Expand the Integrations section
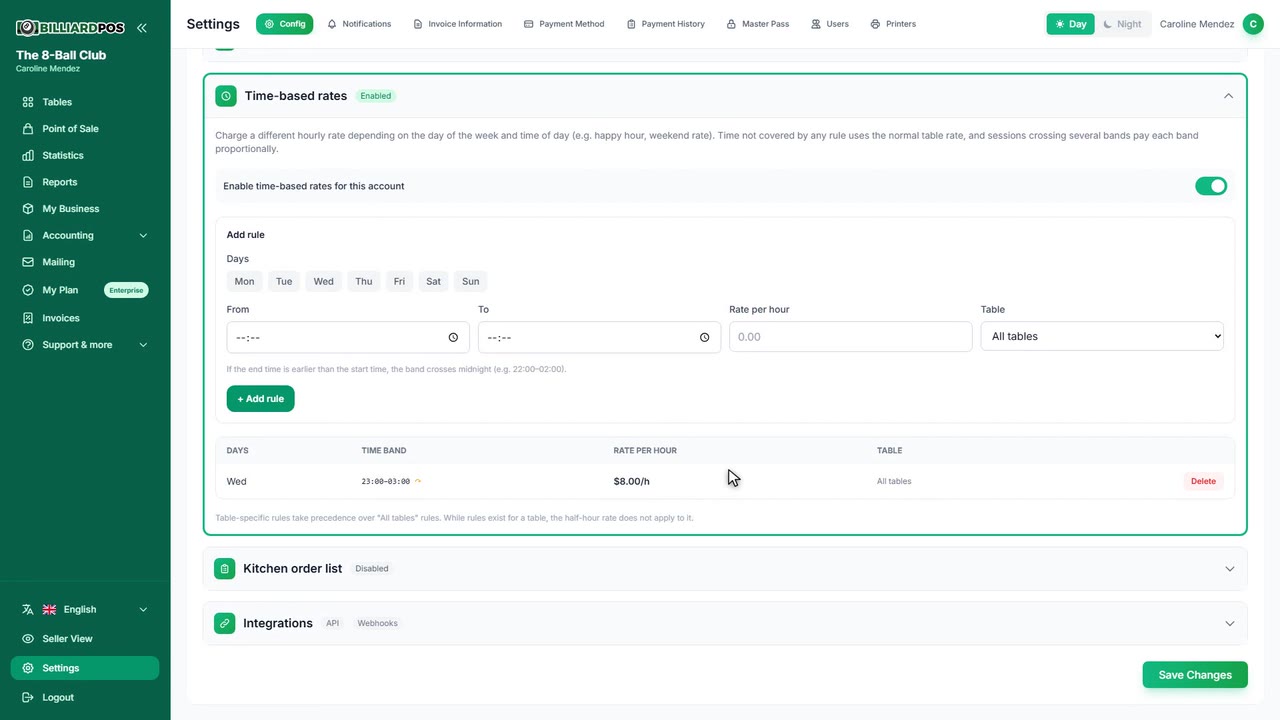Image resolution: width=1280 pixels, height=720 pixels. tap(1230, 623)
